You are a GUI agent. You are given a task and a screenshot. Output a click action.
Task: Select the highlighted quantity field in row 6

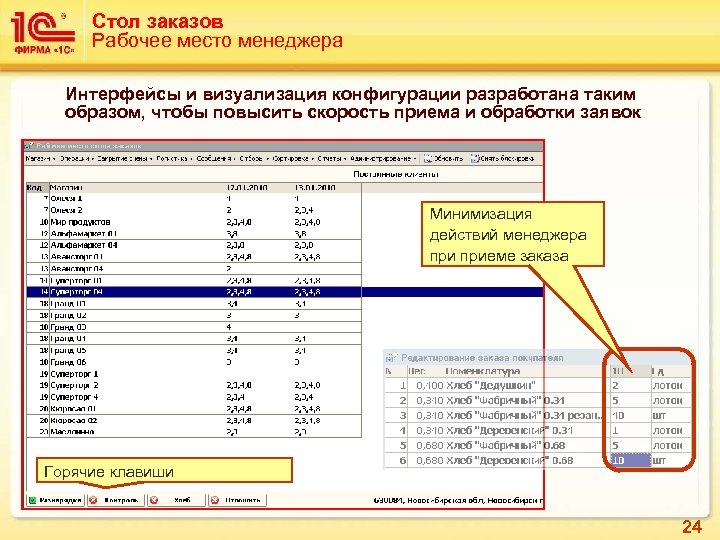click(x=630, y=460)
